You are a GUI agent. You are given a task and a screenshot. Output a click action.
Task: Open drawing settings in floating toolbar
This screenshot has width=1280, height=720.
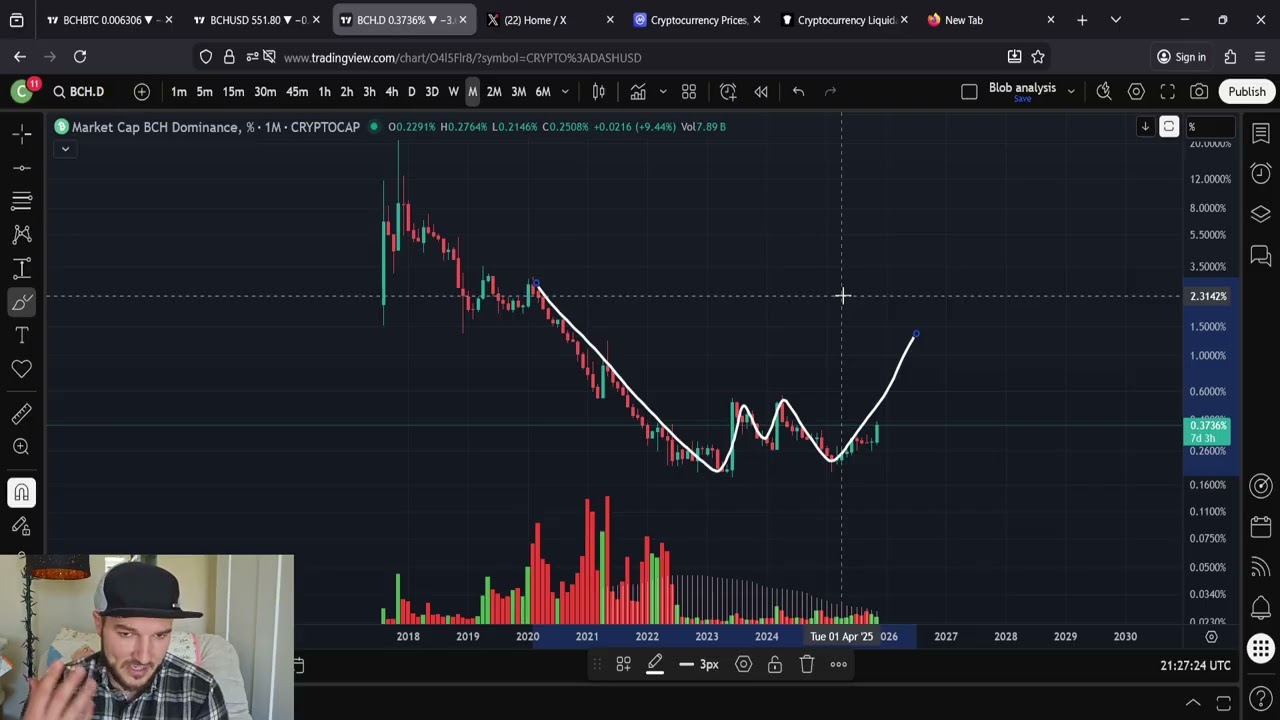click(x=743, y=665)
